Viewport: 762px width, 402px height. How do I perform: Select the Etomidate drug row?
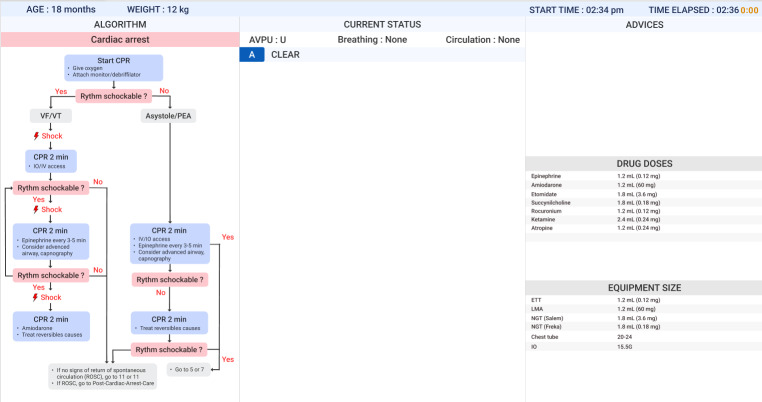click(644, 194)
